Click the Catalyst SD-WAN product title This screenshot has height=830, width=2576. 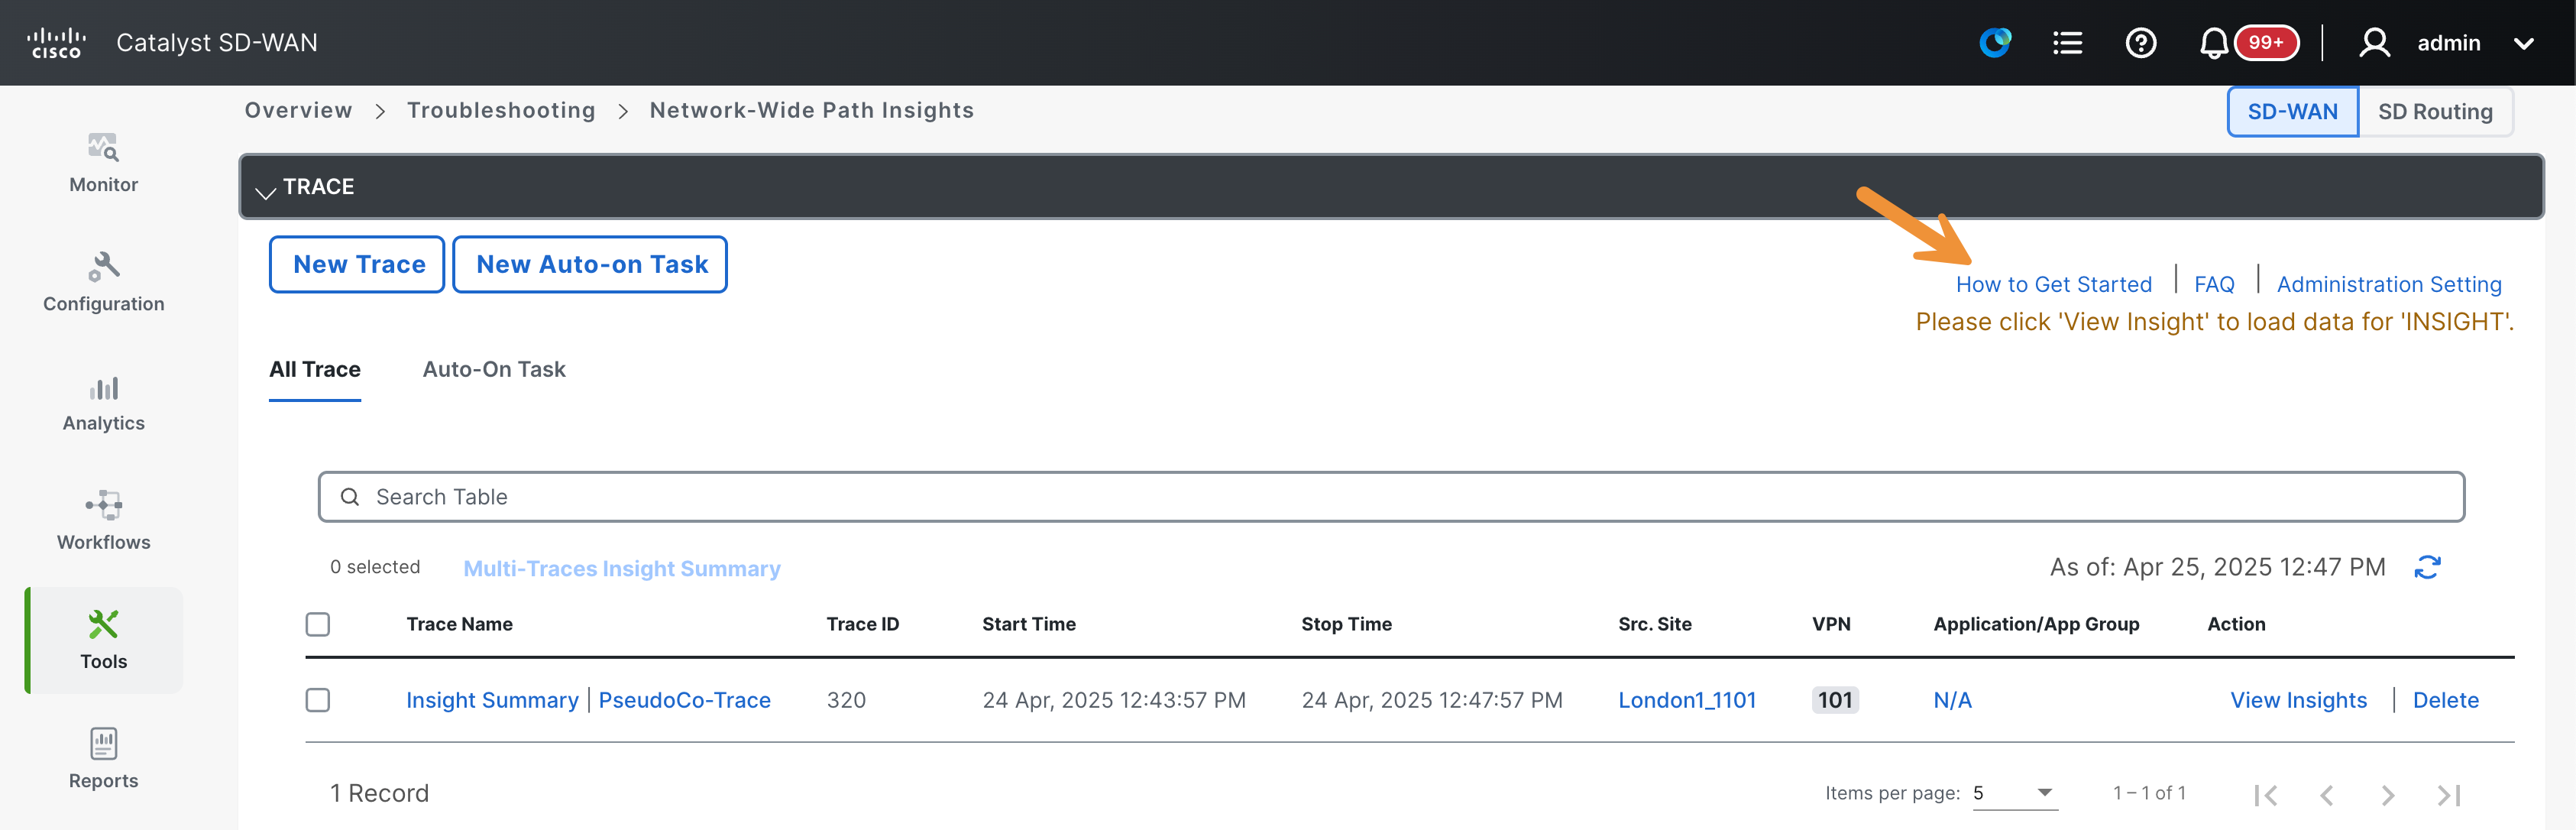click(217, 43)
